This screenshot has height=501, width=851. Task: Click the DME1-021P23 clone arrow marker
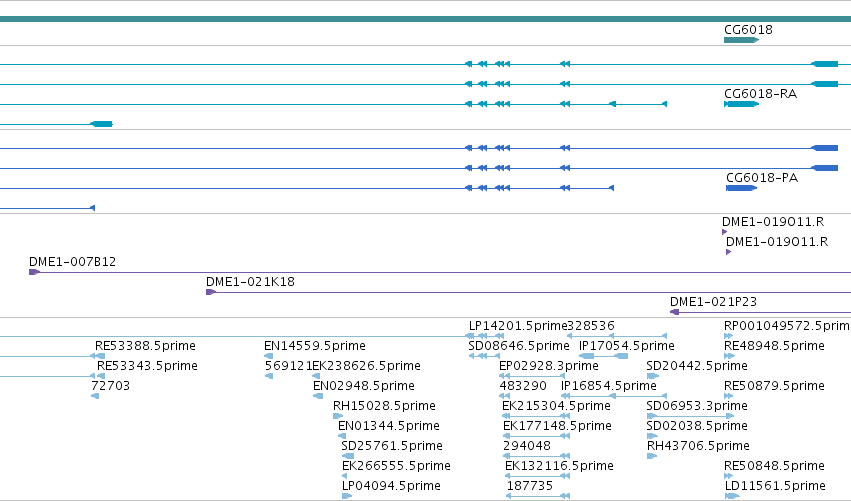point(675,312)
